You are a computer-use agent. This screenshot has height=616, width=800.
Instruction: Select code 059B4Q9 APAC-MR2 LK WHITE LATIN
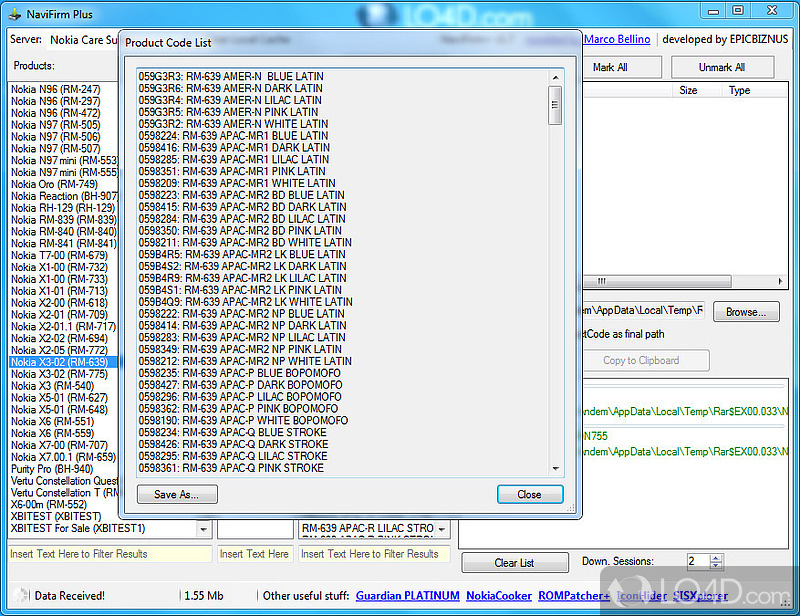pyautogui.click(x=245, y=302)
